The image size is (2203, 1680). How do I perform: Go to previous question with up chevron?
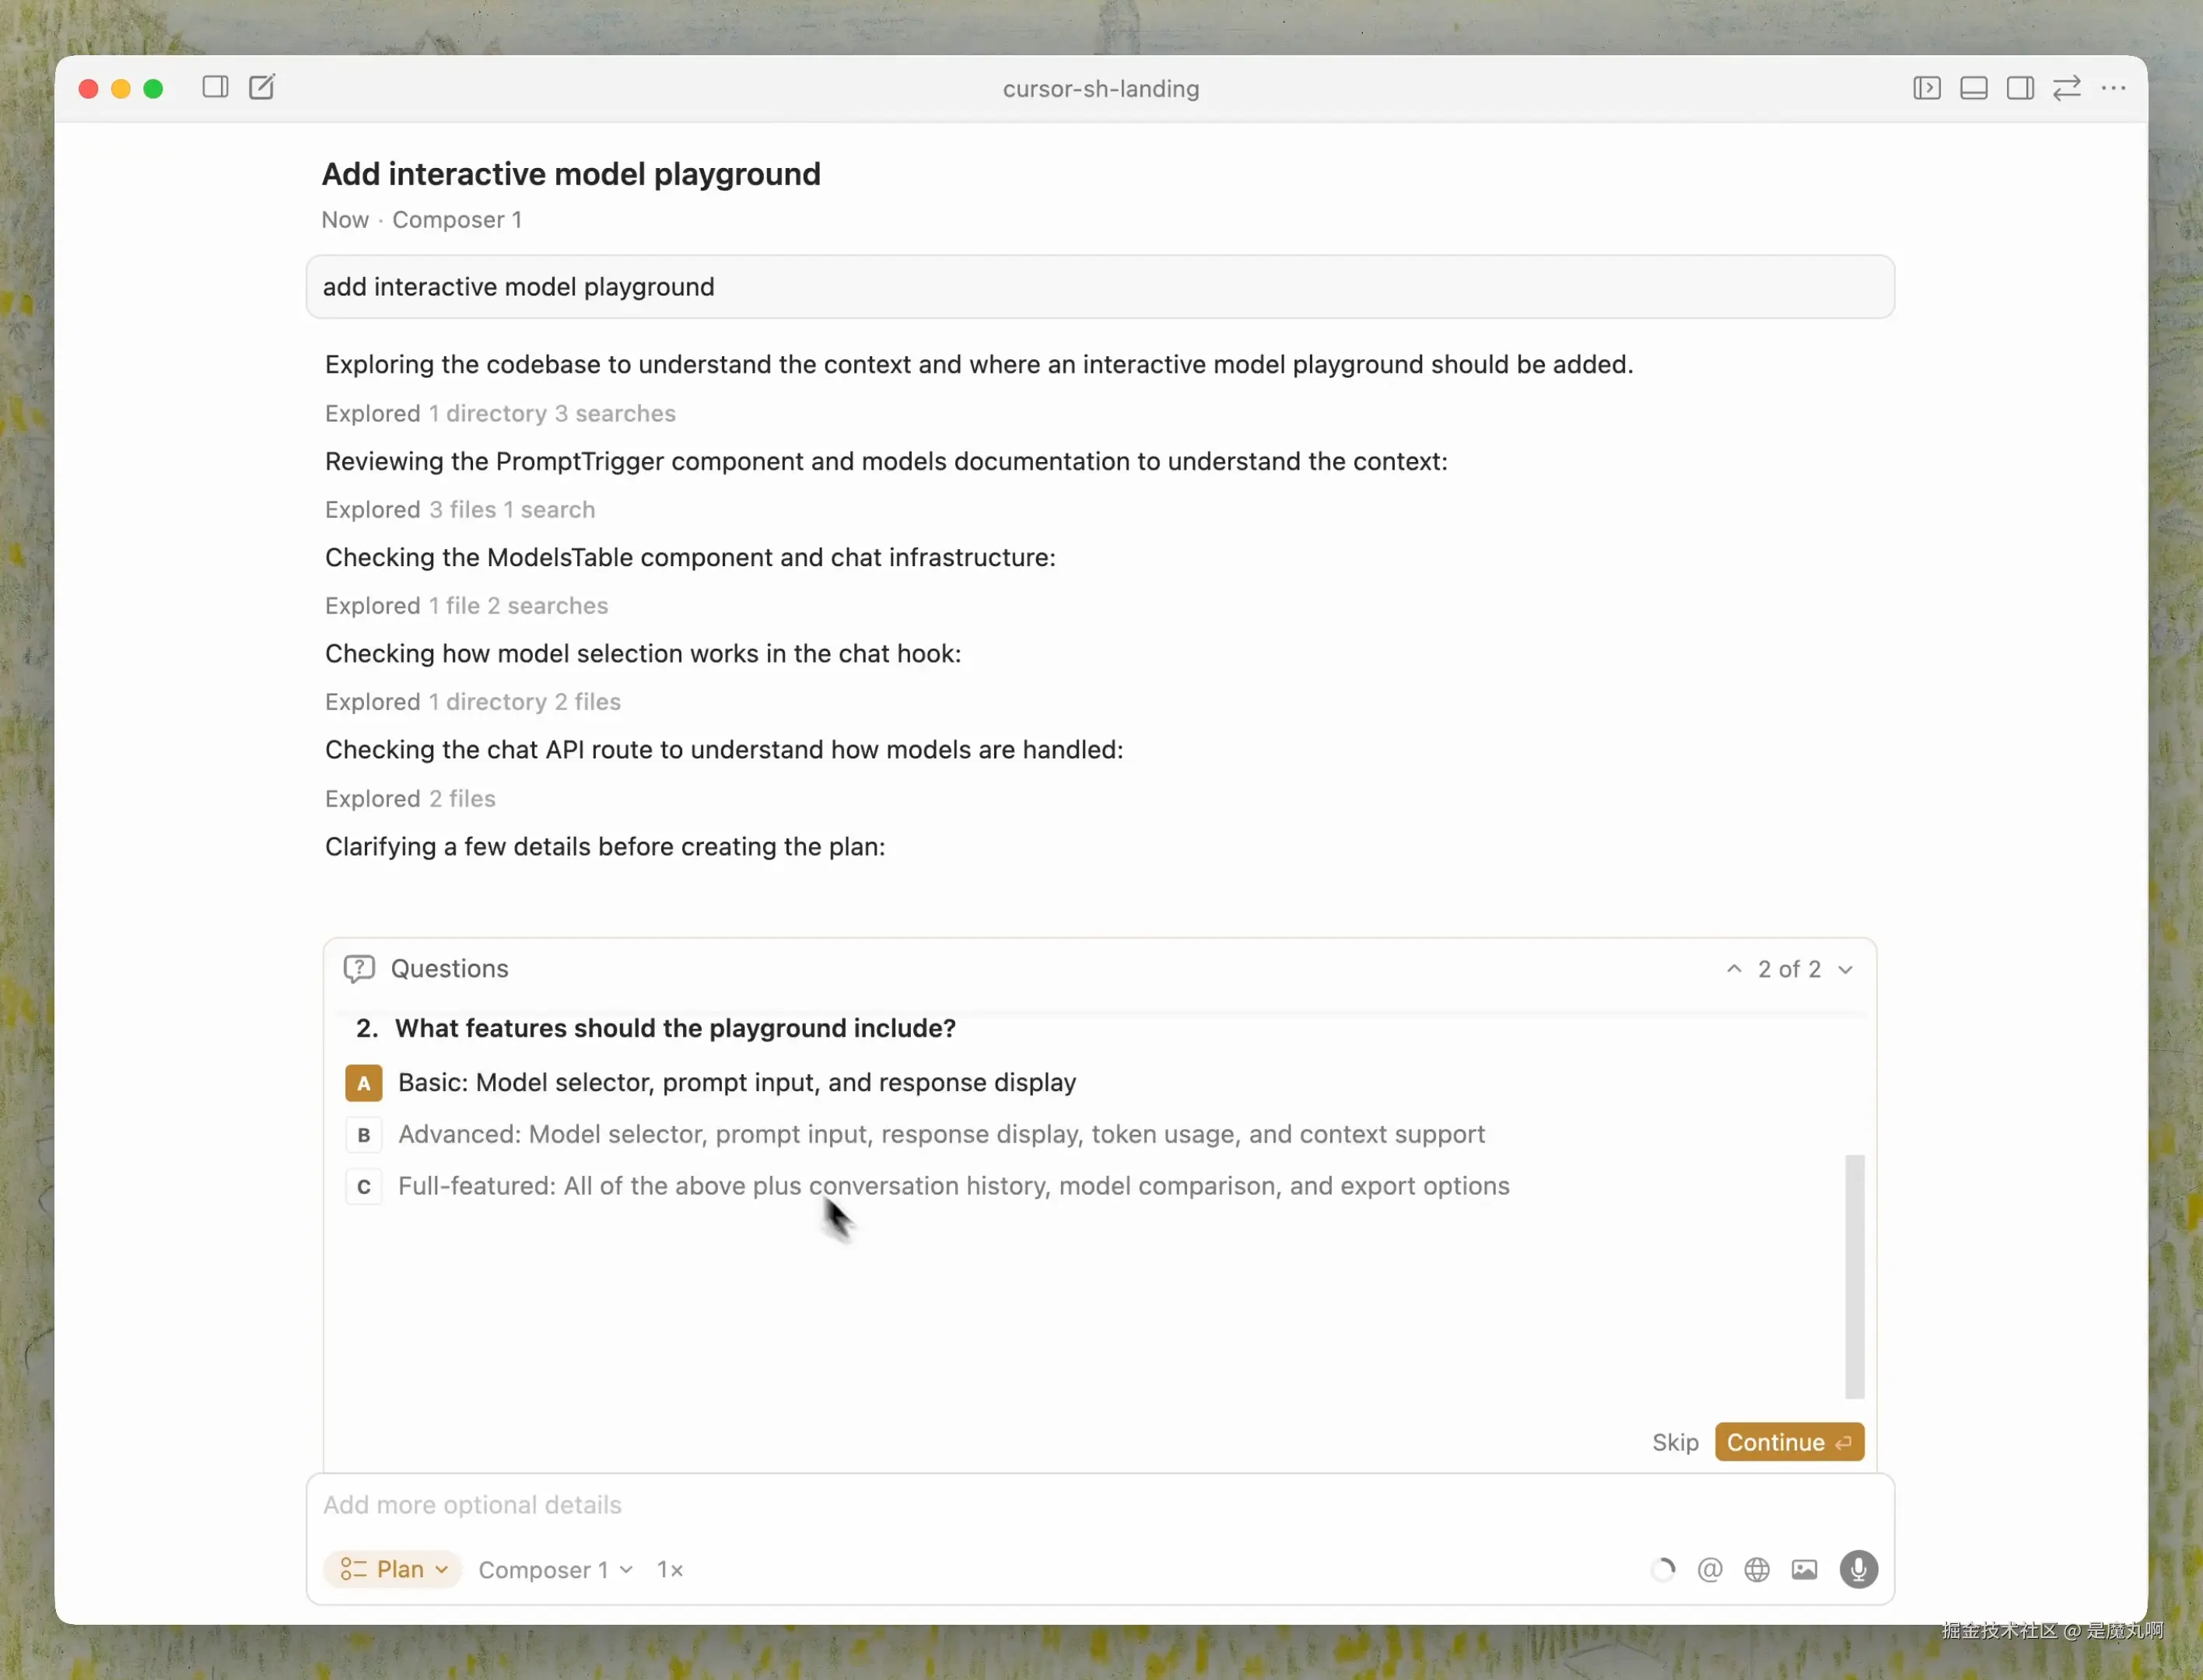tap(1734, 969)
